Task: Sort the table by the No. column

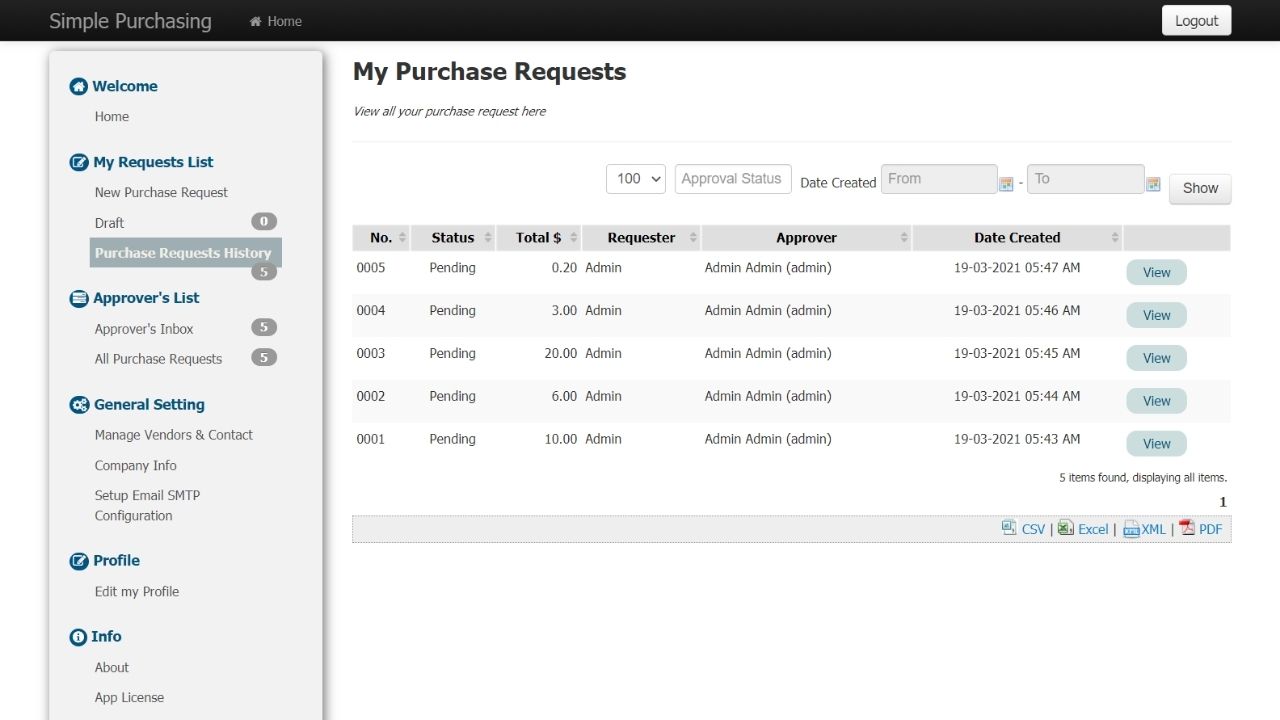Action: coord(381,238)
